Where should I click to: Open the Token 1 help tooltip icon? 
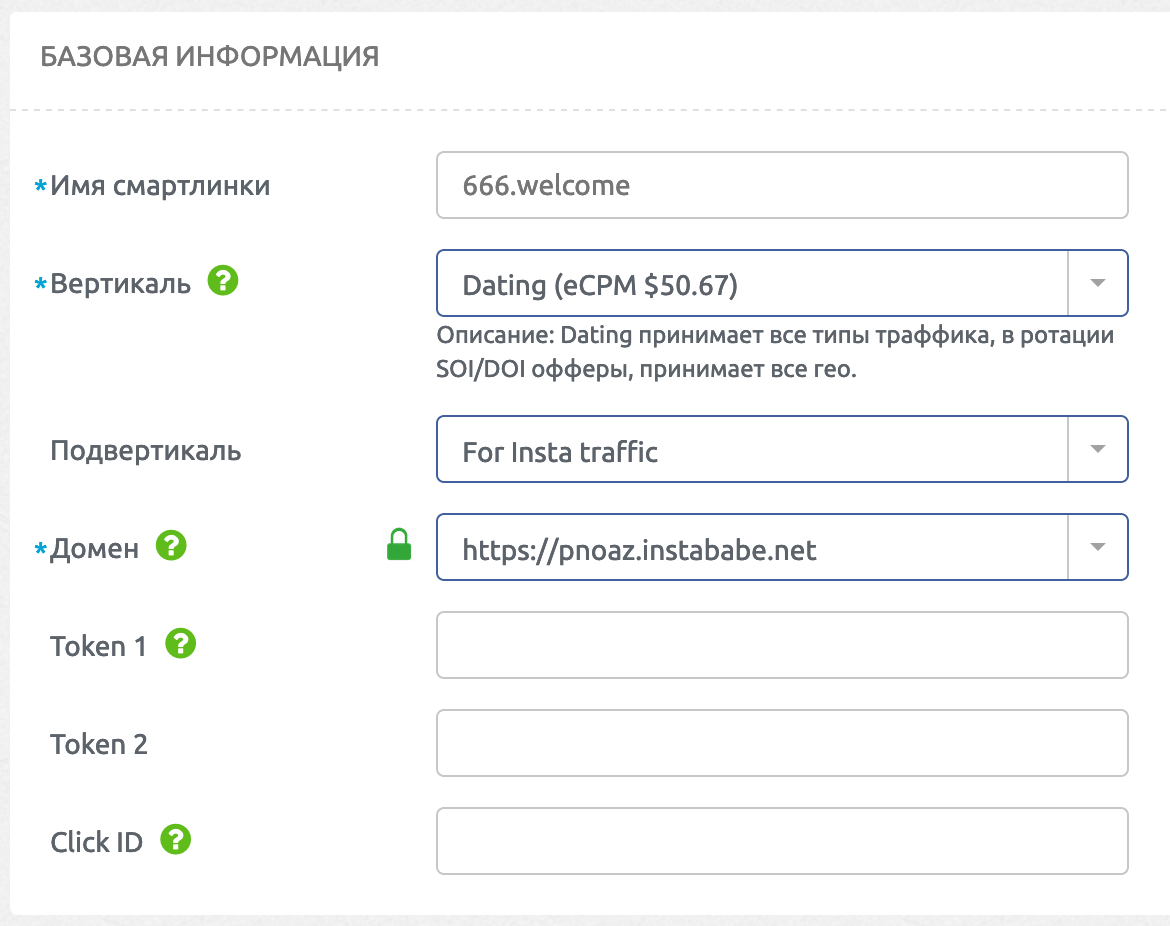181,644
